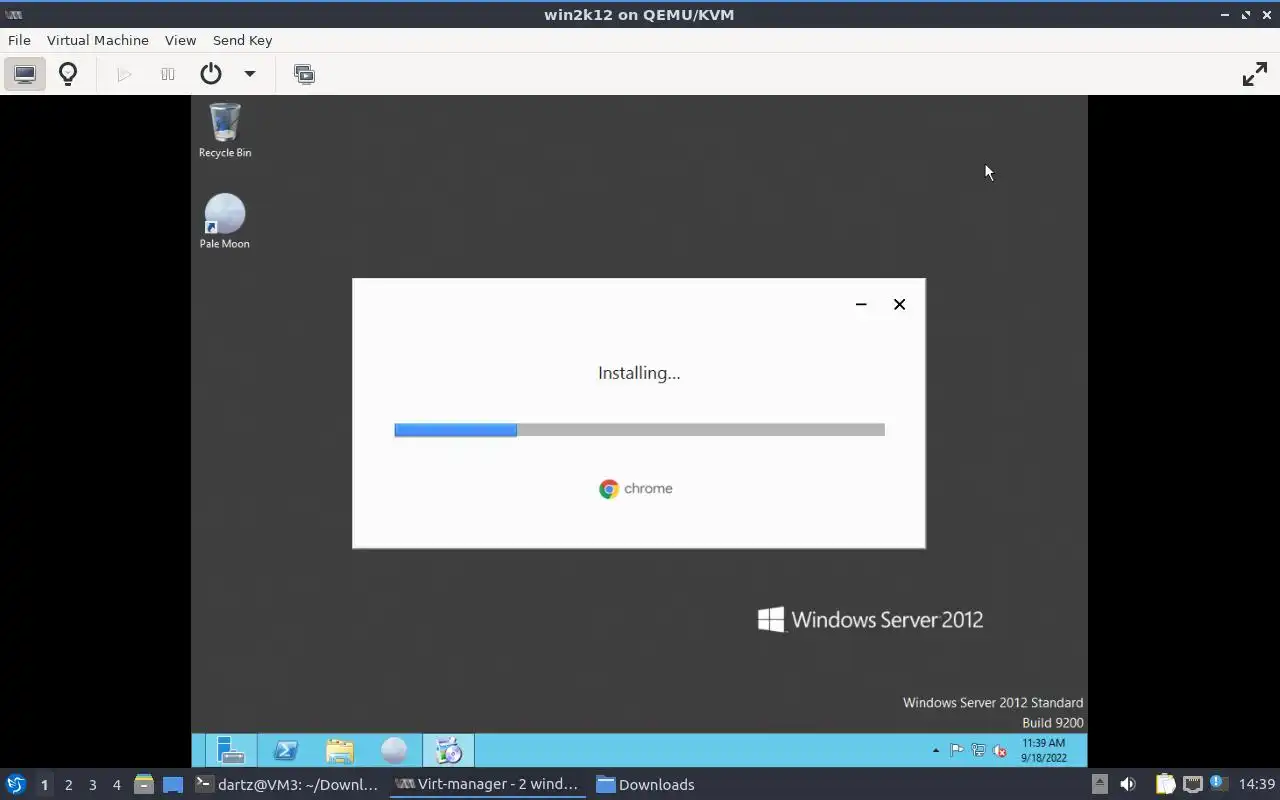The width and height of the screenshot is (1280, 800).
Task: Switch to workspace 3
Action: tap(92, 785)
